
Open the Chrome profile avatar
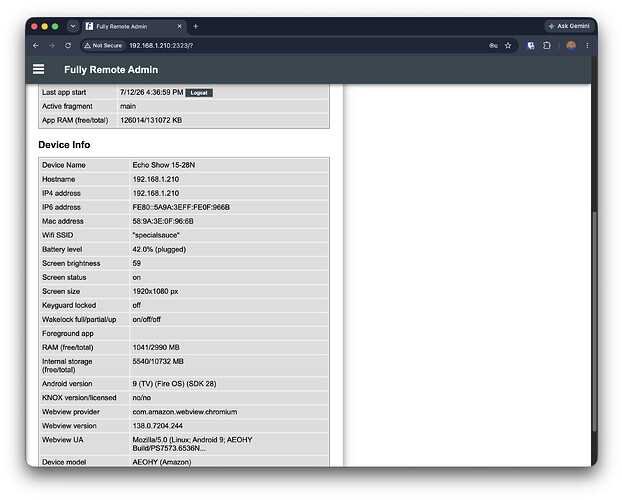(x=571, y=46)
